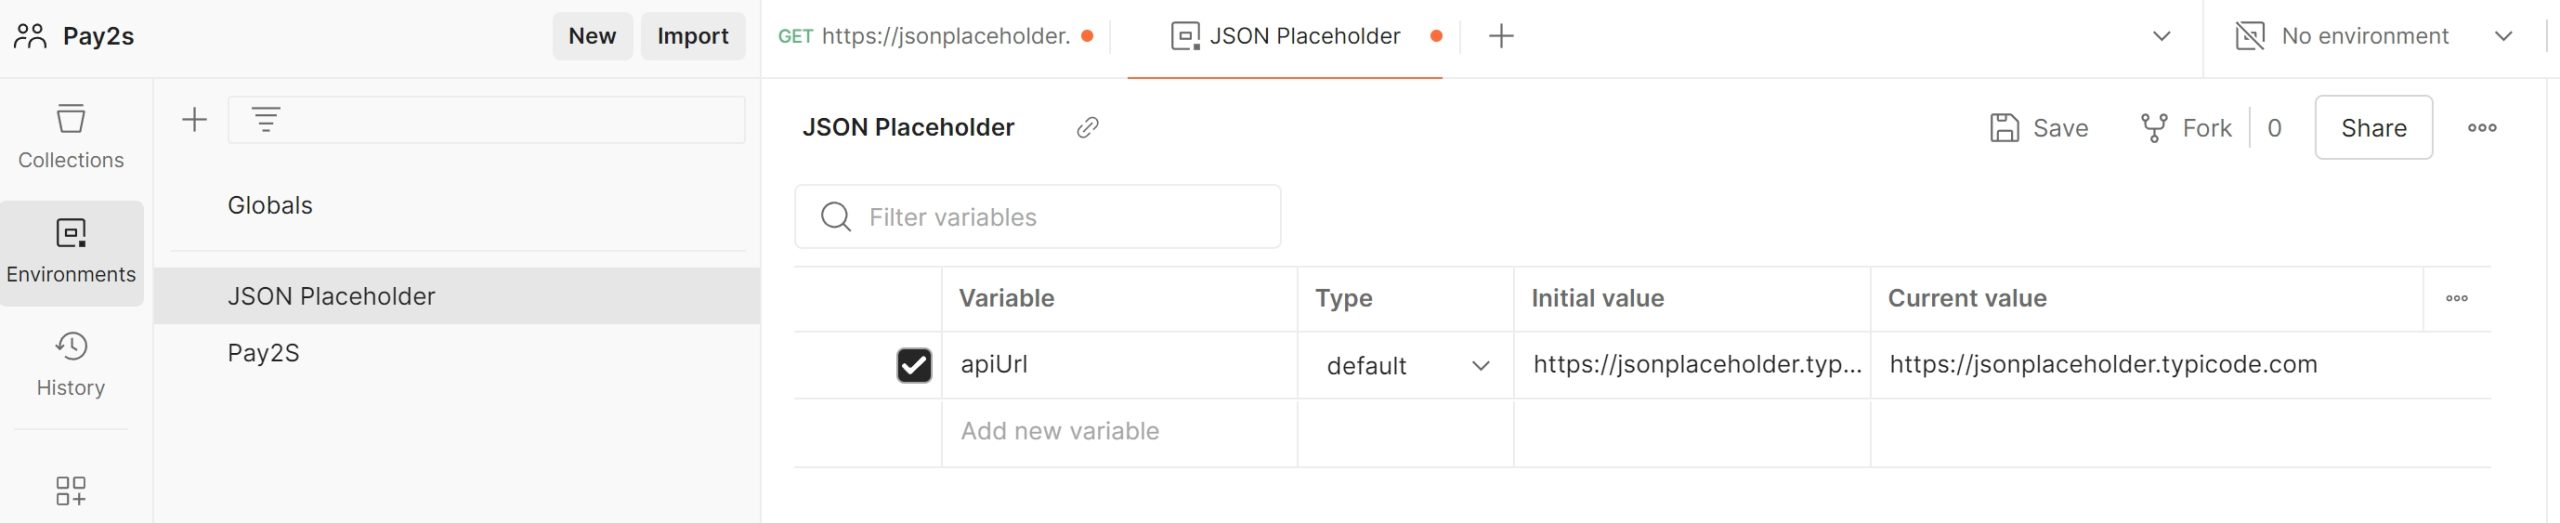Image resolution: width=2560 pixels, height=523 pixels.
Task: Save the JSON Placeholder environment
Action: pyautogui.click(x=2039, y=128)
